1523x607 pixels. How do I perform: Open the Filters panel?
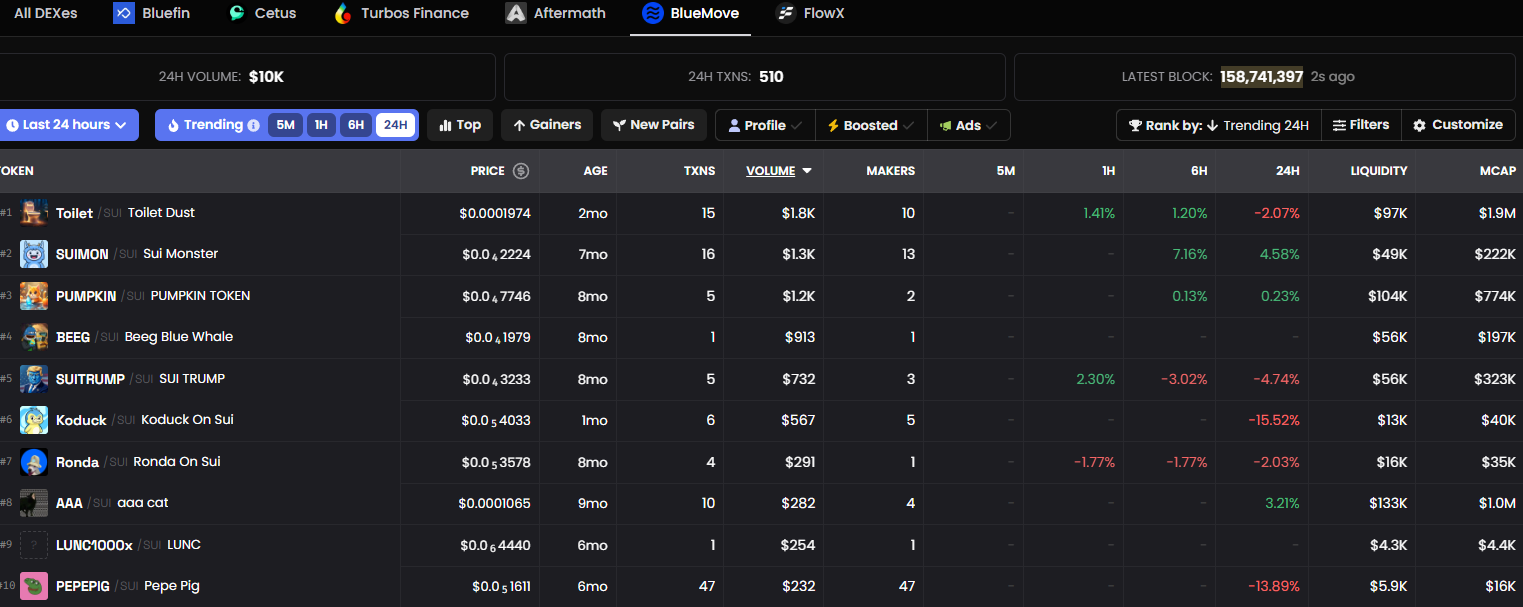click(1361, 125)
